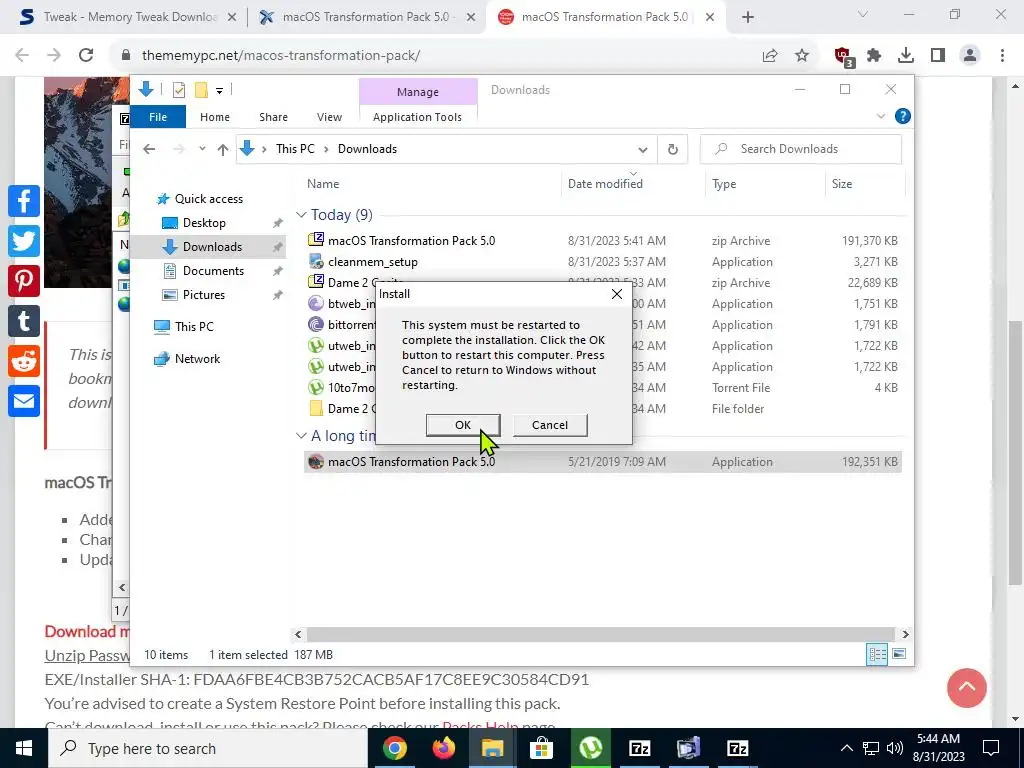Open the File menu in Explorer

[158, 117]
